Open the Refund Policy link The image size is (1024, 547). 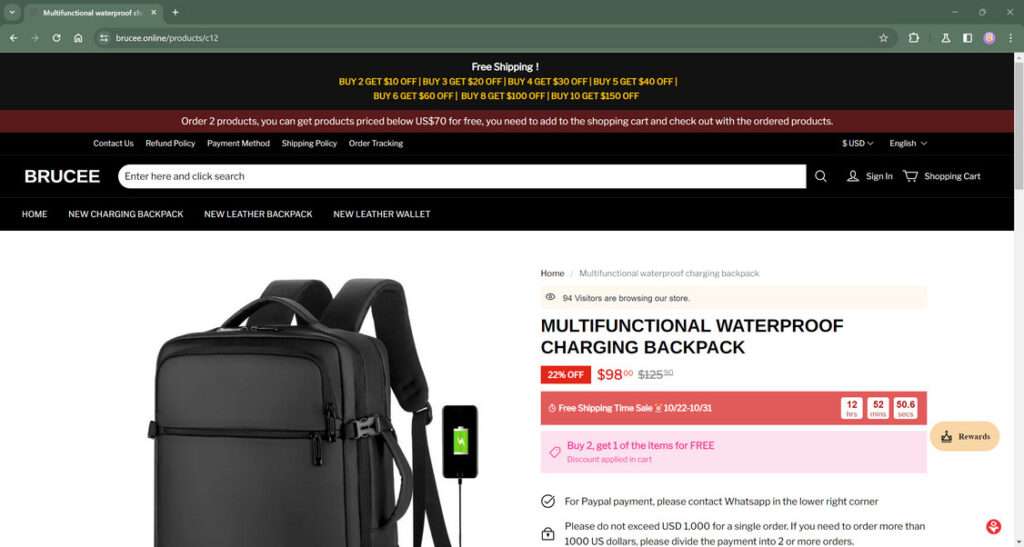click(170, 143)
